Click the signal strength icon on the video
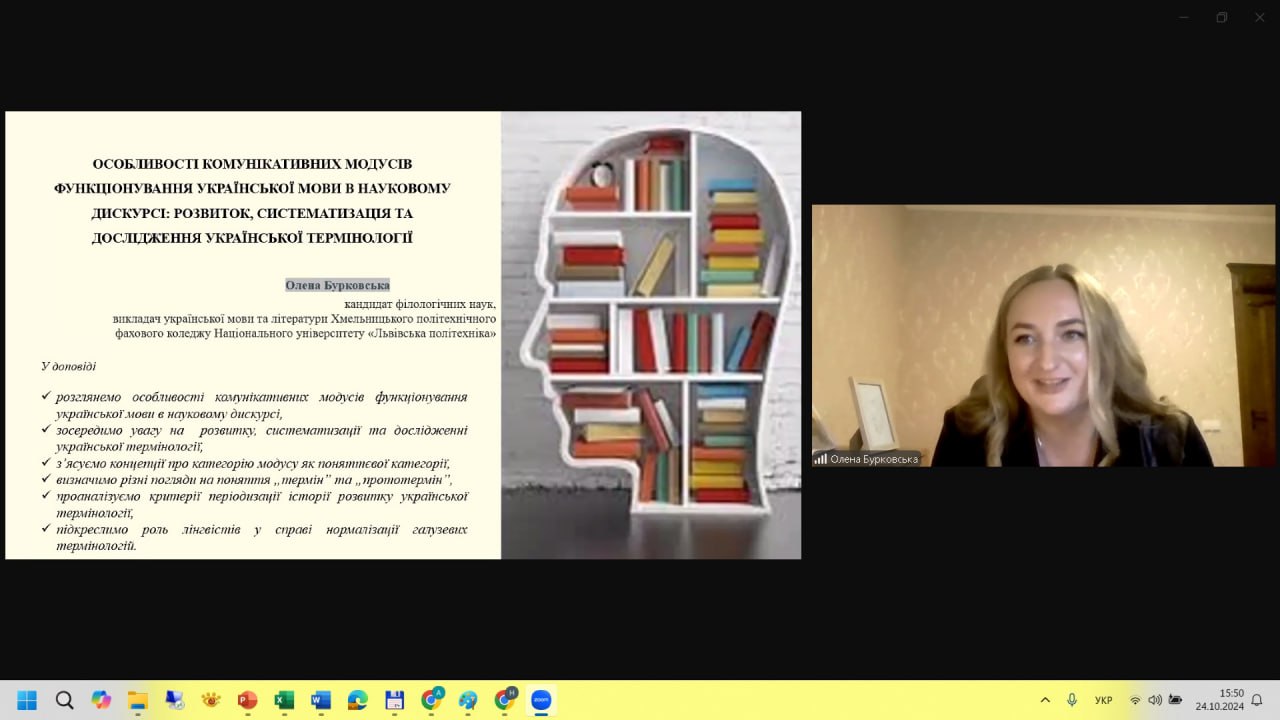Image resolution: width=1280 pixels, height=720 pixels. point(821,459)
